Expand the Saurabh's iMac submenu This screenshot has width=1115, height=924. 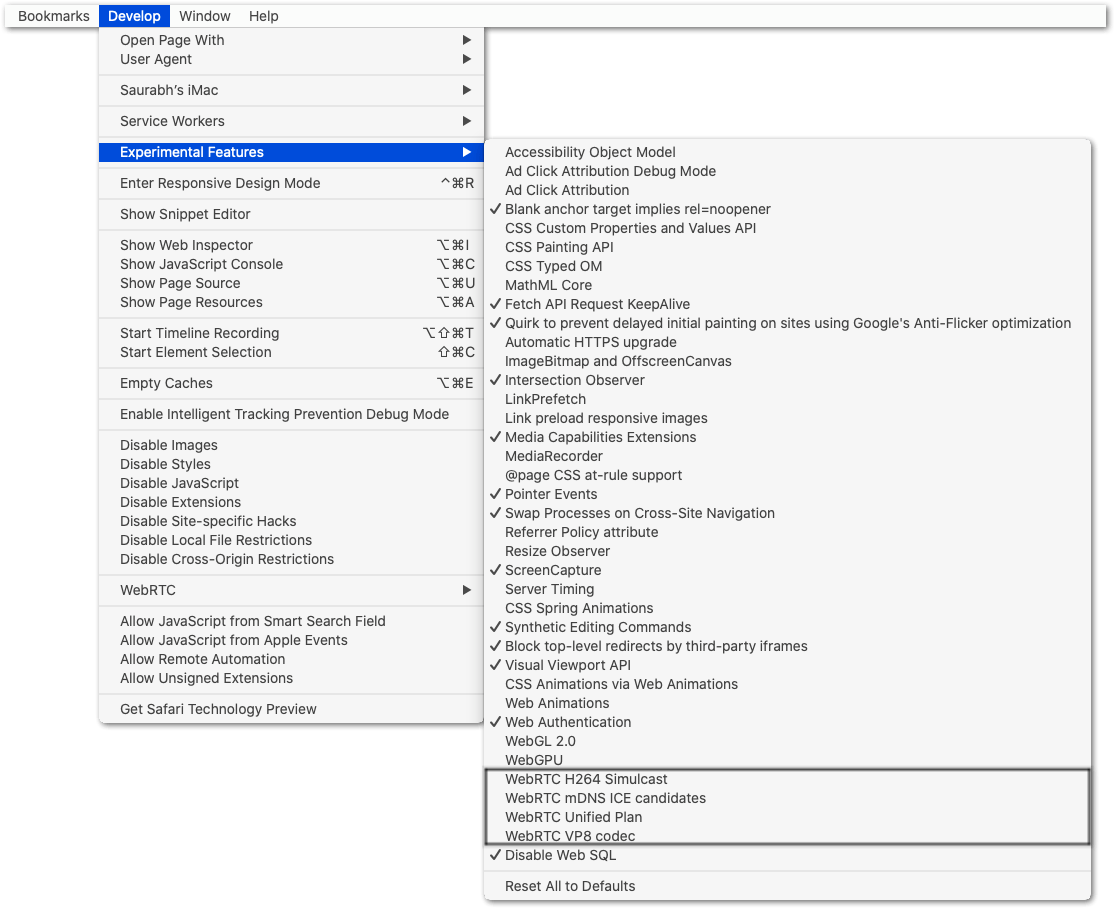tap(292, 90)
